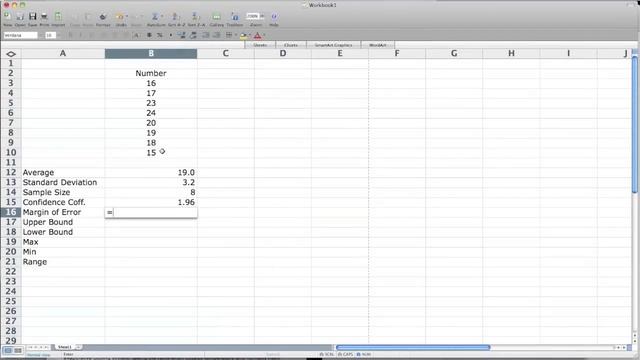Click the cell with value 15

pyautogui.click(x=151, y=153)
